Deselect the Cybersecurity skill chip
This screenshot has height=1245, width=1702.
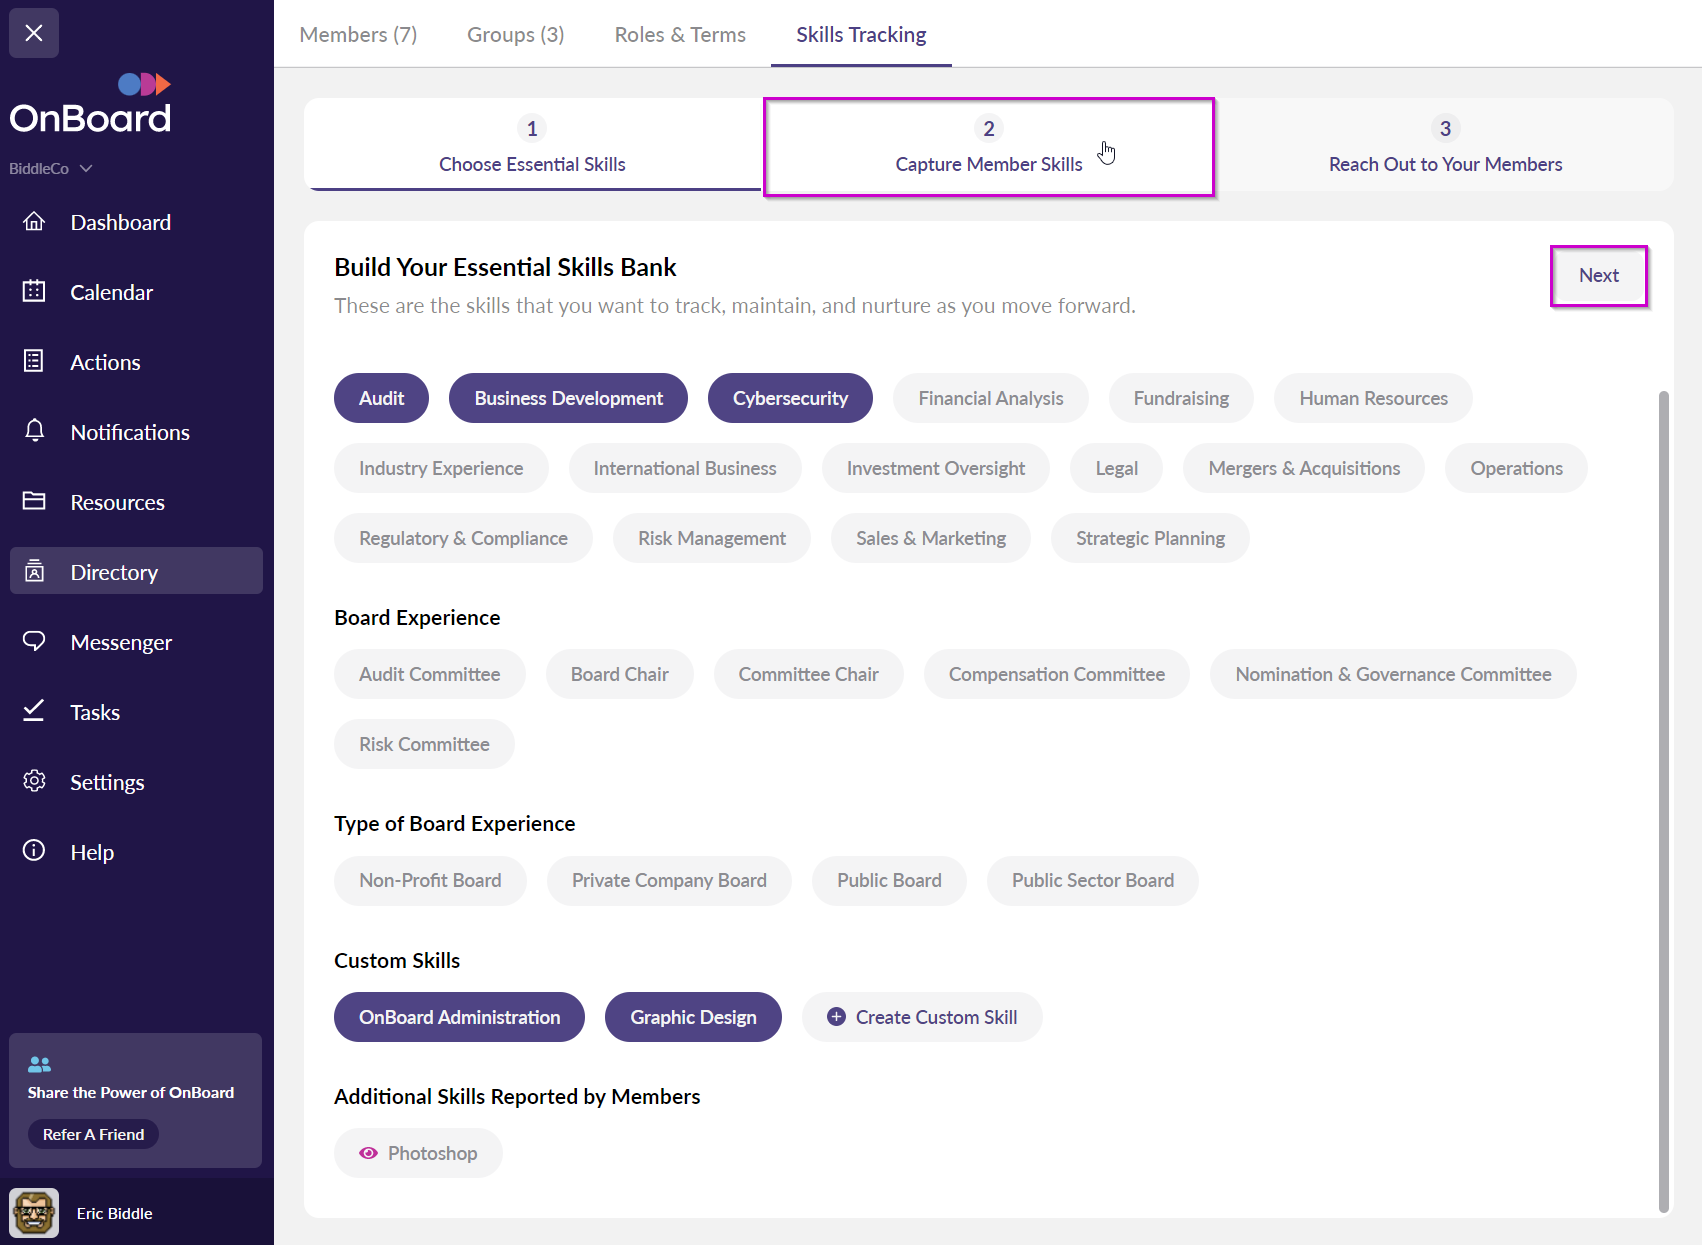pos(789,398)
